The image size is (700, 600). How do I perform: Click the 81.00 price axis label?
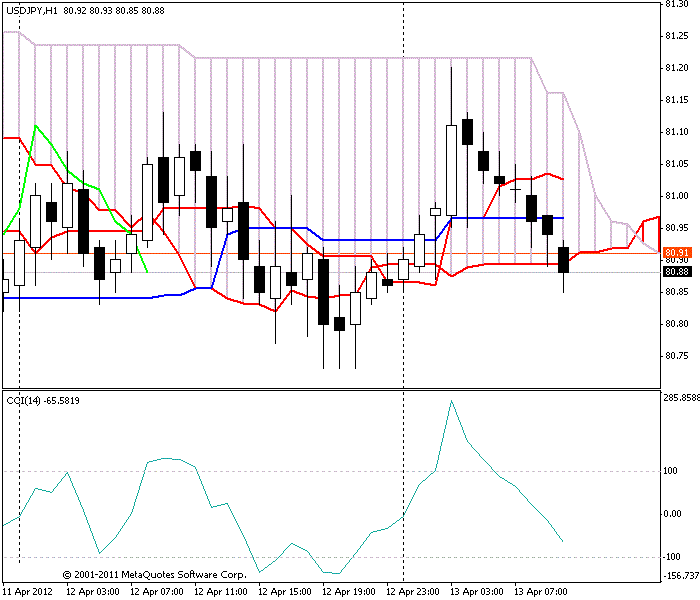point(677,196)
